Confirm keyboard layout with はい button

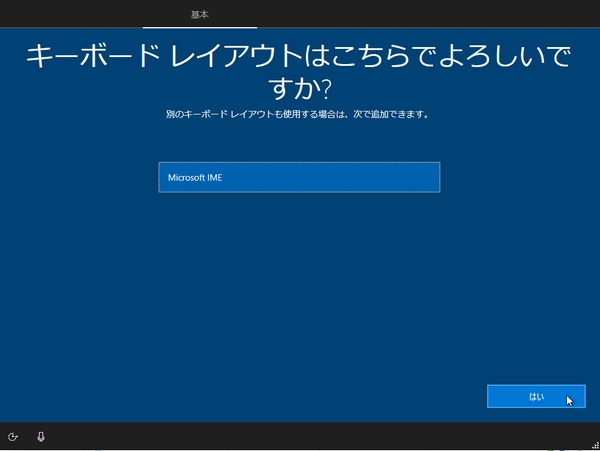[536, 396]
